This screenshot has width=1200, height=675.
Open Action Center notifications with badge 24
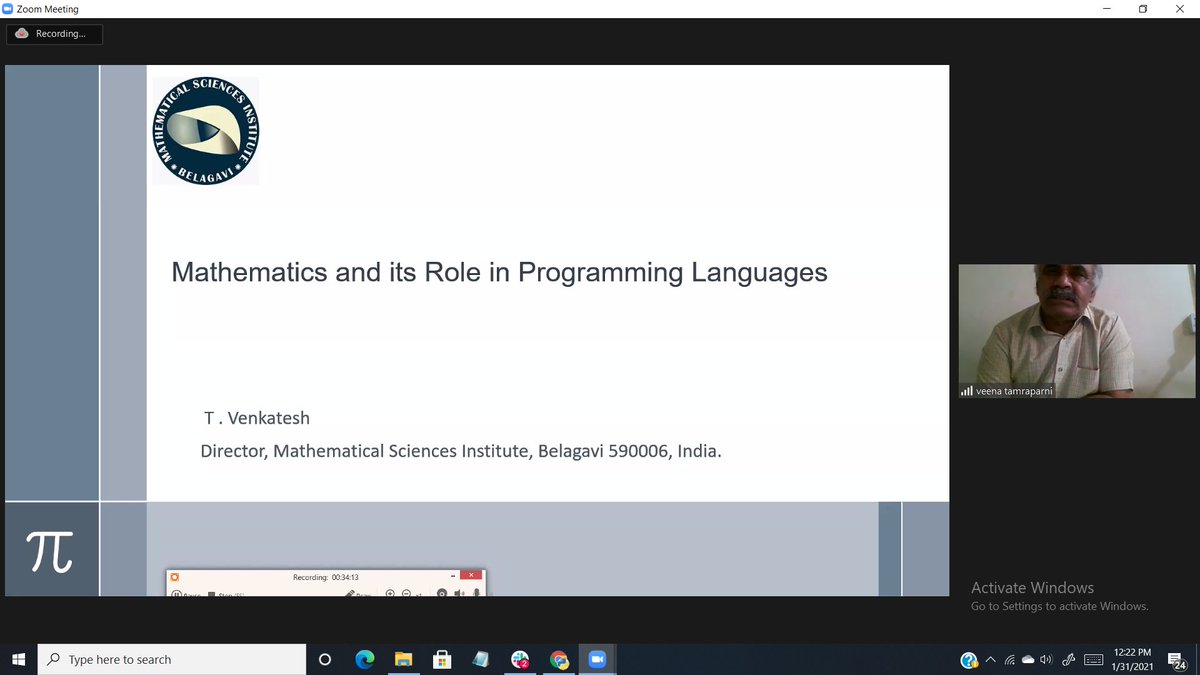[x=1177, y=660]
